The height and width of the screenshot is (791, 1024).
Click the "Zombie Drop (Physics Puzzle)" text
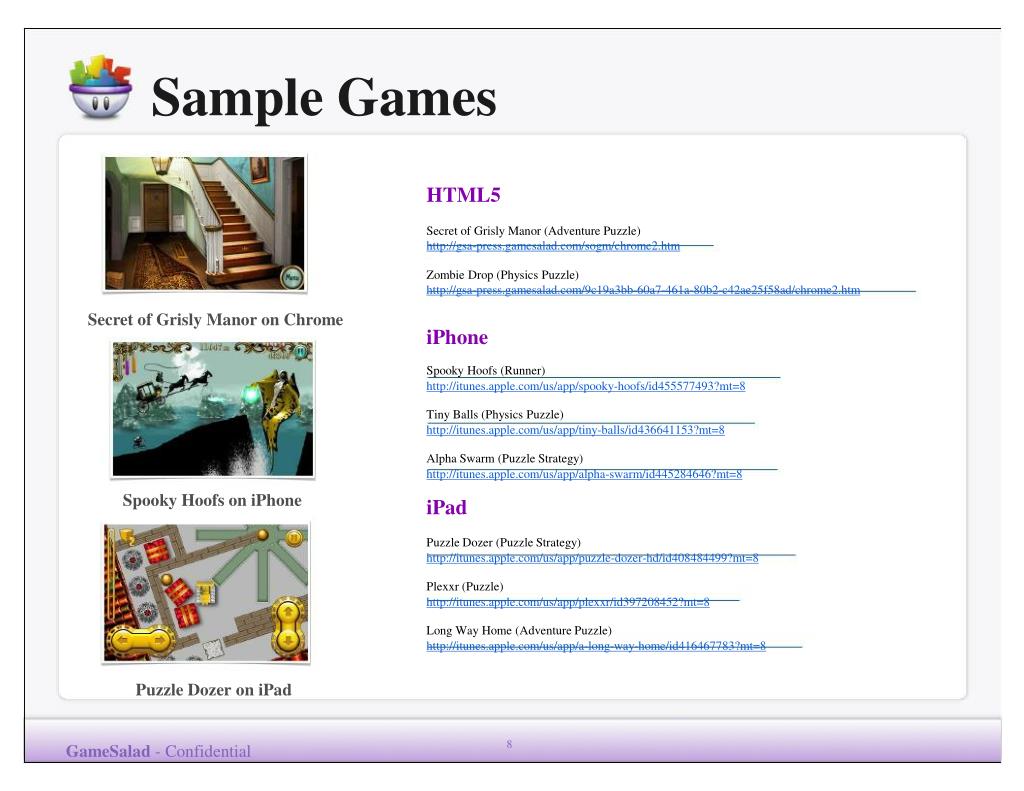coord(503,275)
